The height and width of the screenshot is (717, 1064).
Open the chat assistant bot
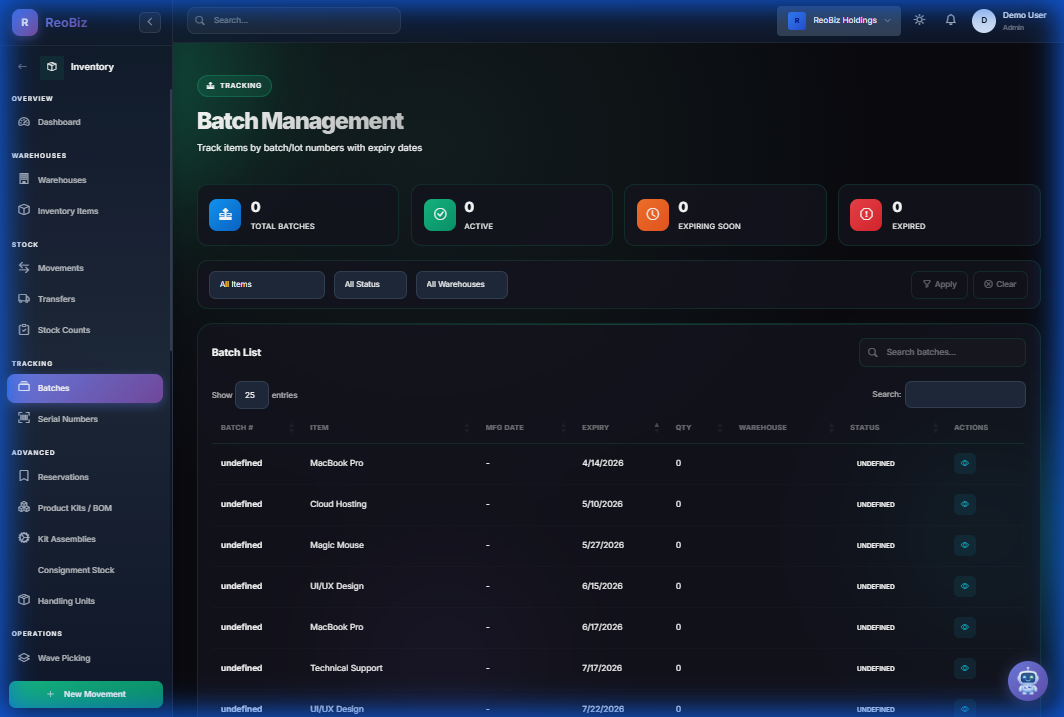(x=1027, y=681)
